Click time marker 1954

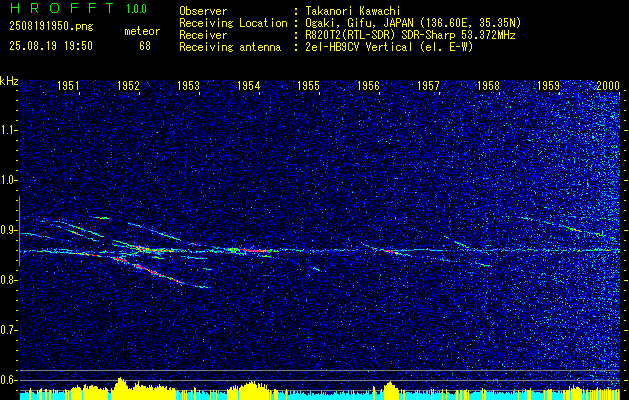point(248,85)
